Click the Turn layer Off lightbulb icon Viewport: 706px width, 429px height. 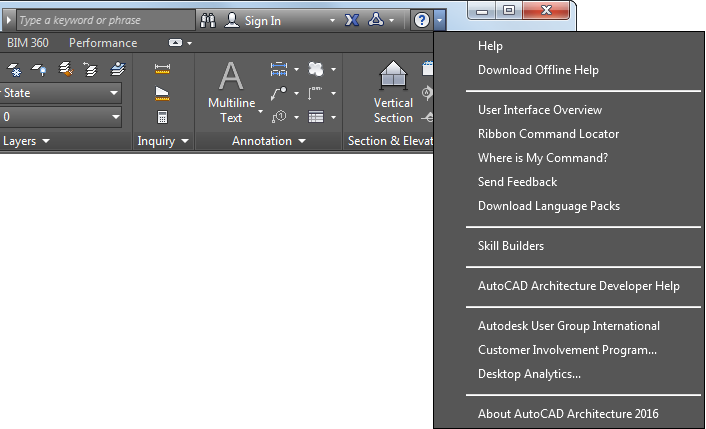39,69
